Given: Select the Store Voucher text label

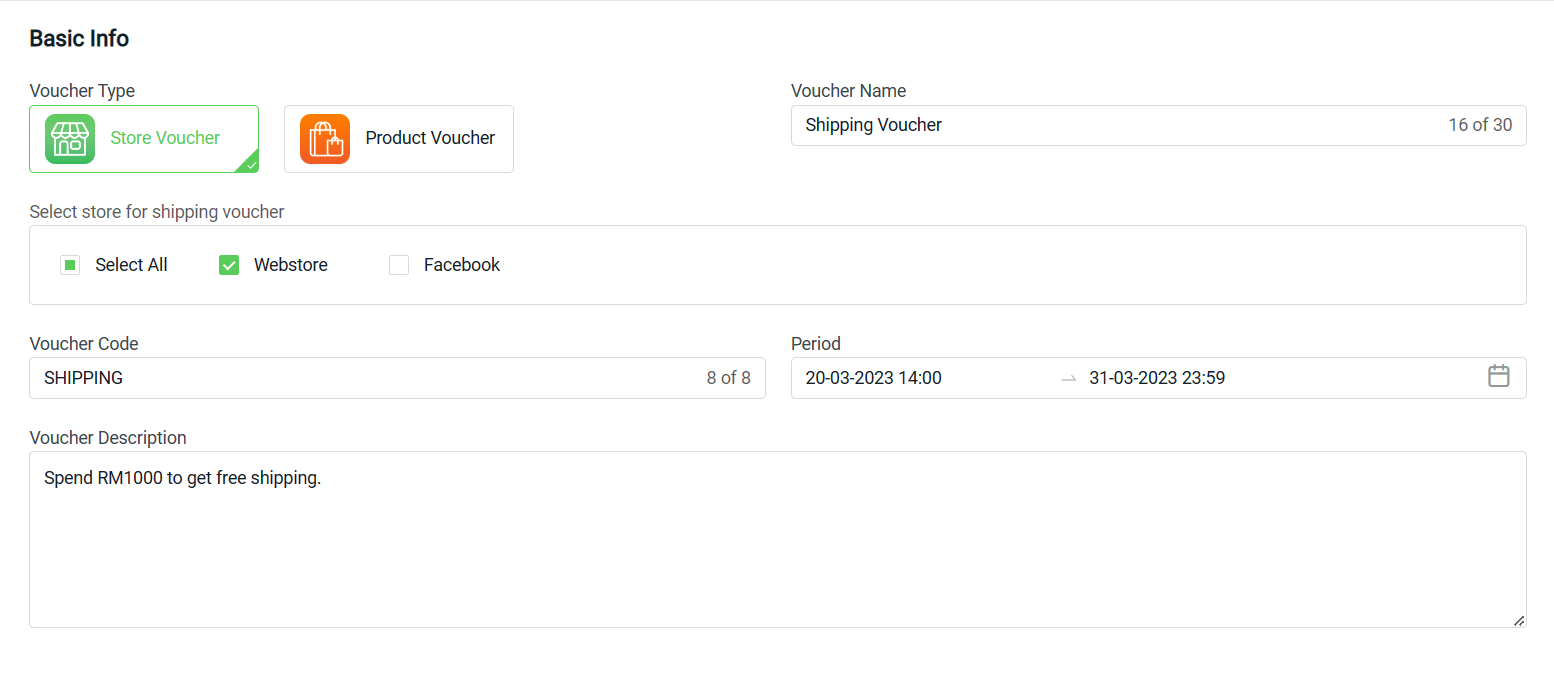Looking at the screenshot, I should click(x=165, y=138).
